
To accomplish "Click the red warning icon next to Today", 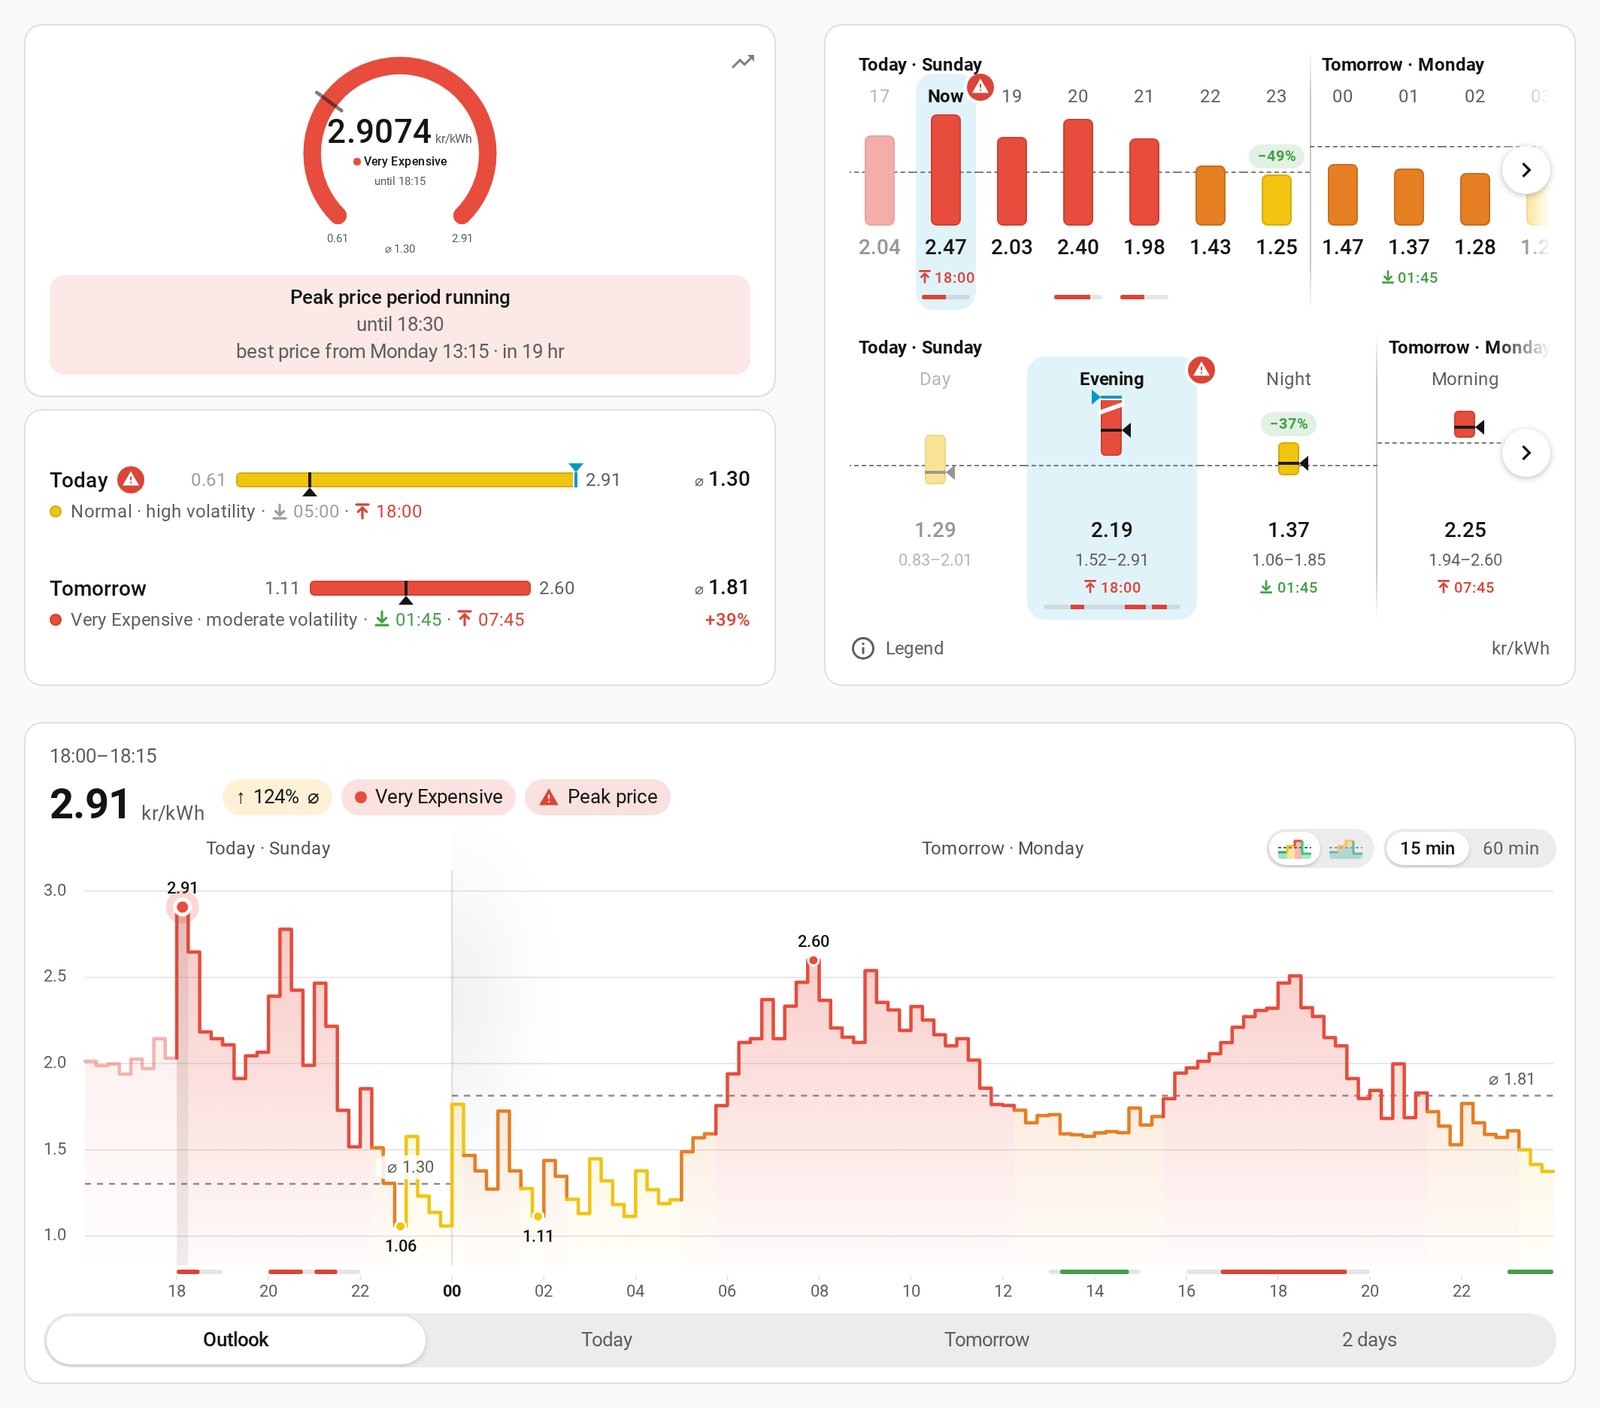I will [x=131, y=479].
